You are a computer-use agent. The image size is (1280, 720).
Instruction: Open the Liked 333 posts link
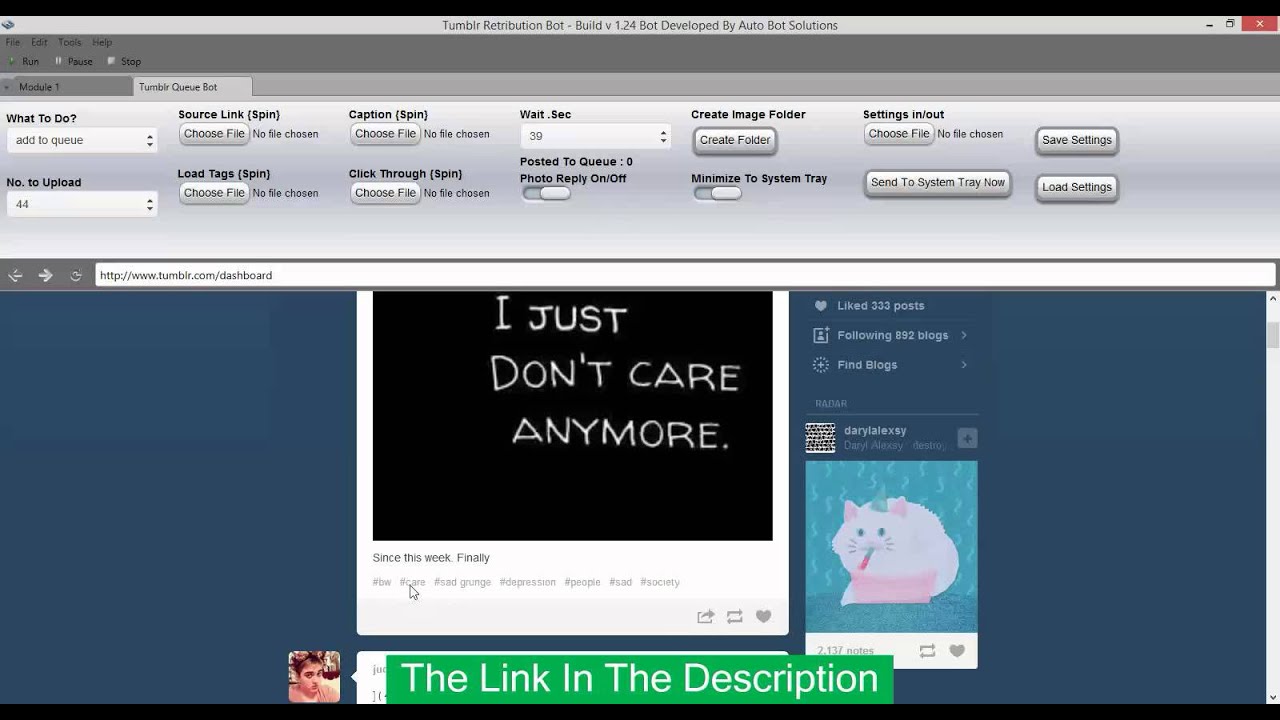[x=881, y=306]
